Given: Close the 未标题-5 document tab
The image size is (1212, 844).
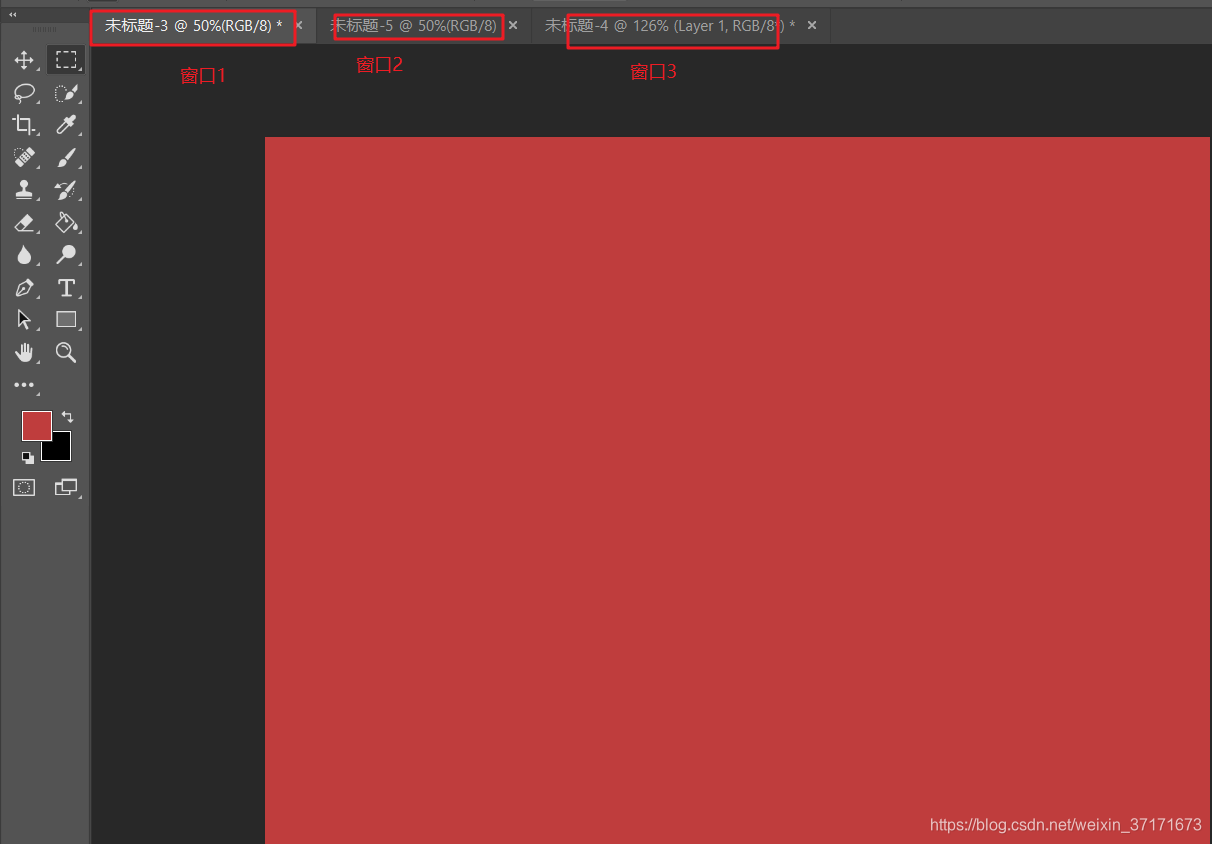Looking at the screenshot, I should (x=513, y=26).
